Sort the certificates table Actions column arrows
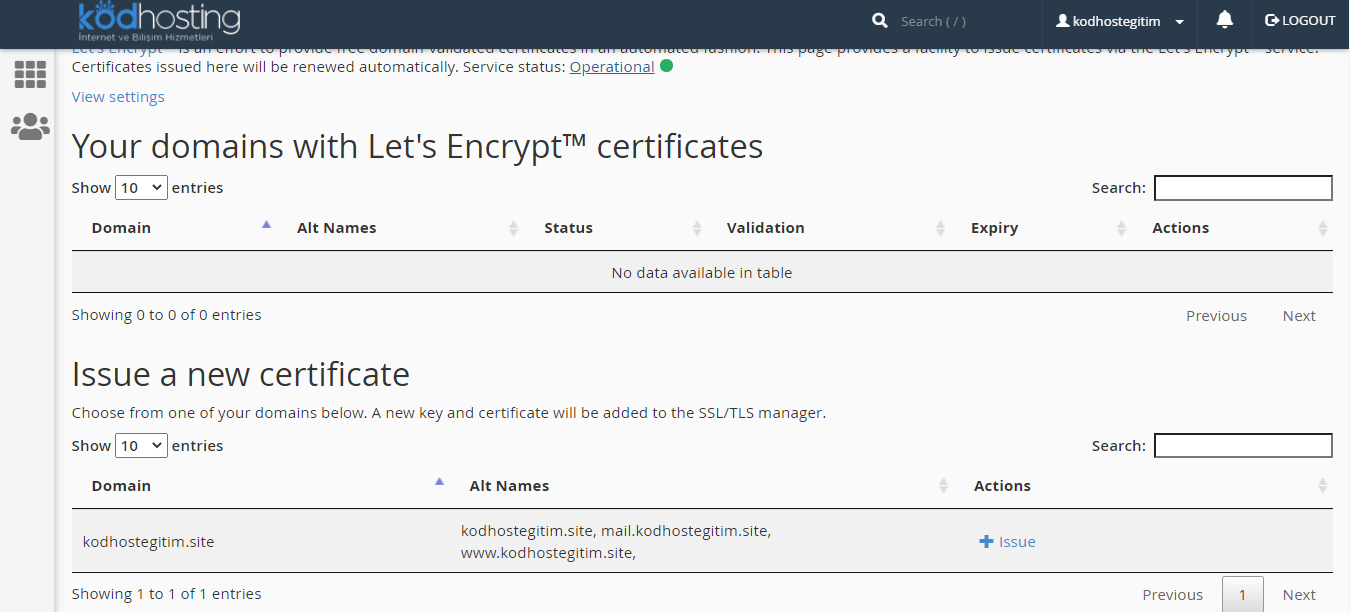 [x=1323, y=228]
